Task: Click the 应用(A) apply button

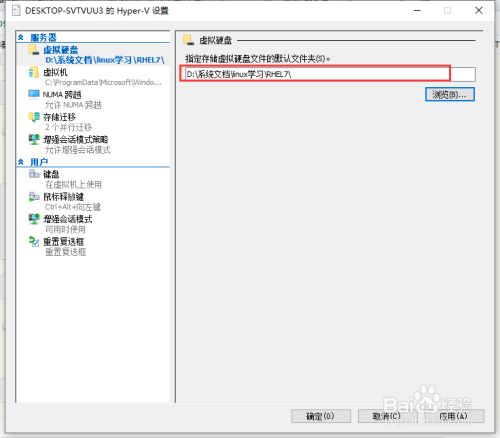Action: coord(454,416)
